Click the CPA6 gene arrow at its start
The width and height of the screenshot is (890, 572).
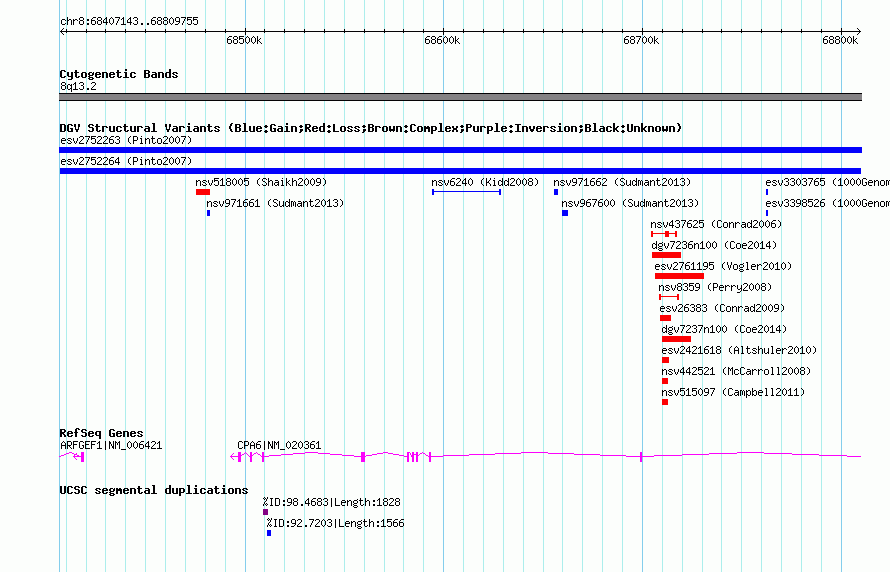(x=233, y=457)
